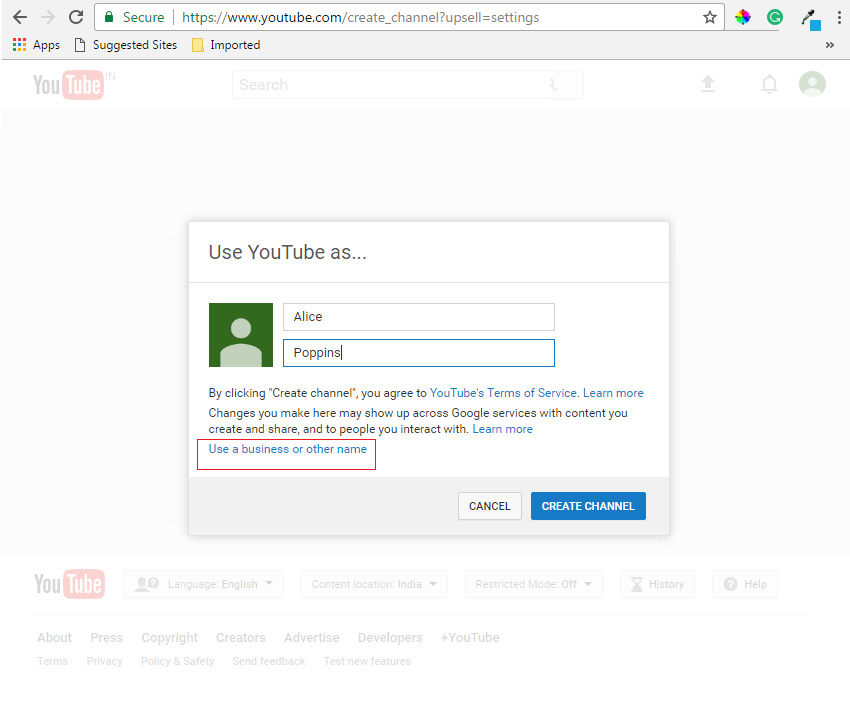Open the green Grammarly extension icon
The width and height of the screenshot is (850, 706).
tap(775, 17)
